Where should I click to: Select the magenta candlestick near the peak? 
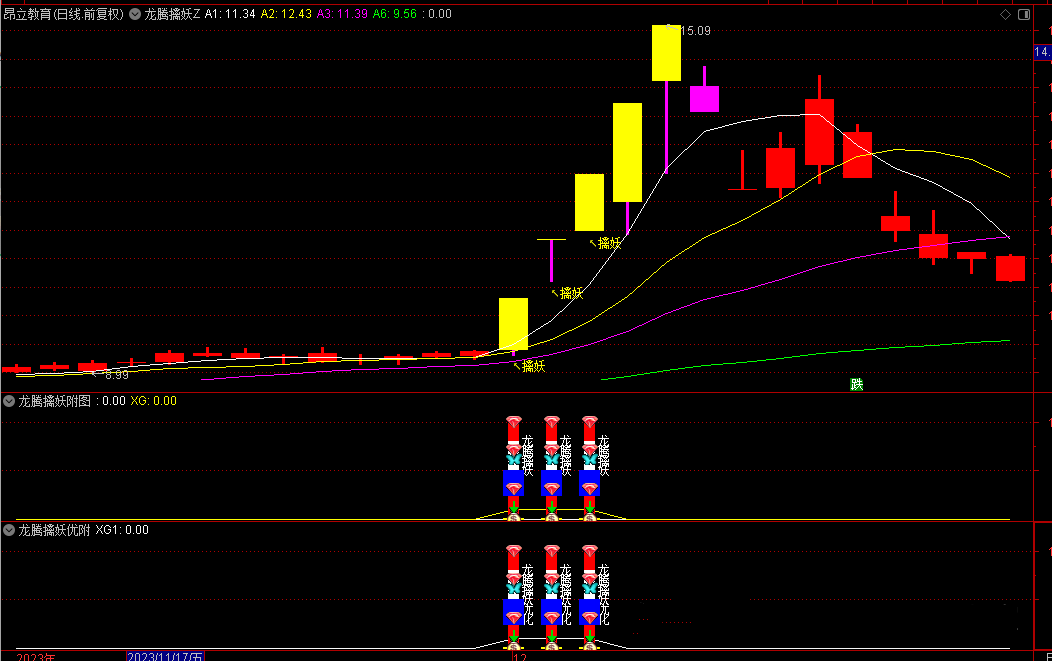point(704,98)
